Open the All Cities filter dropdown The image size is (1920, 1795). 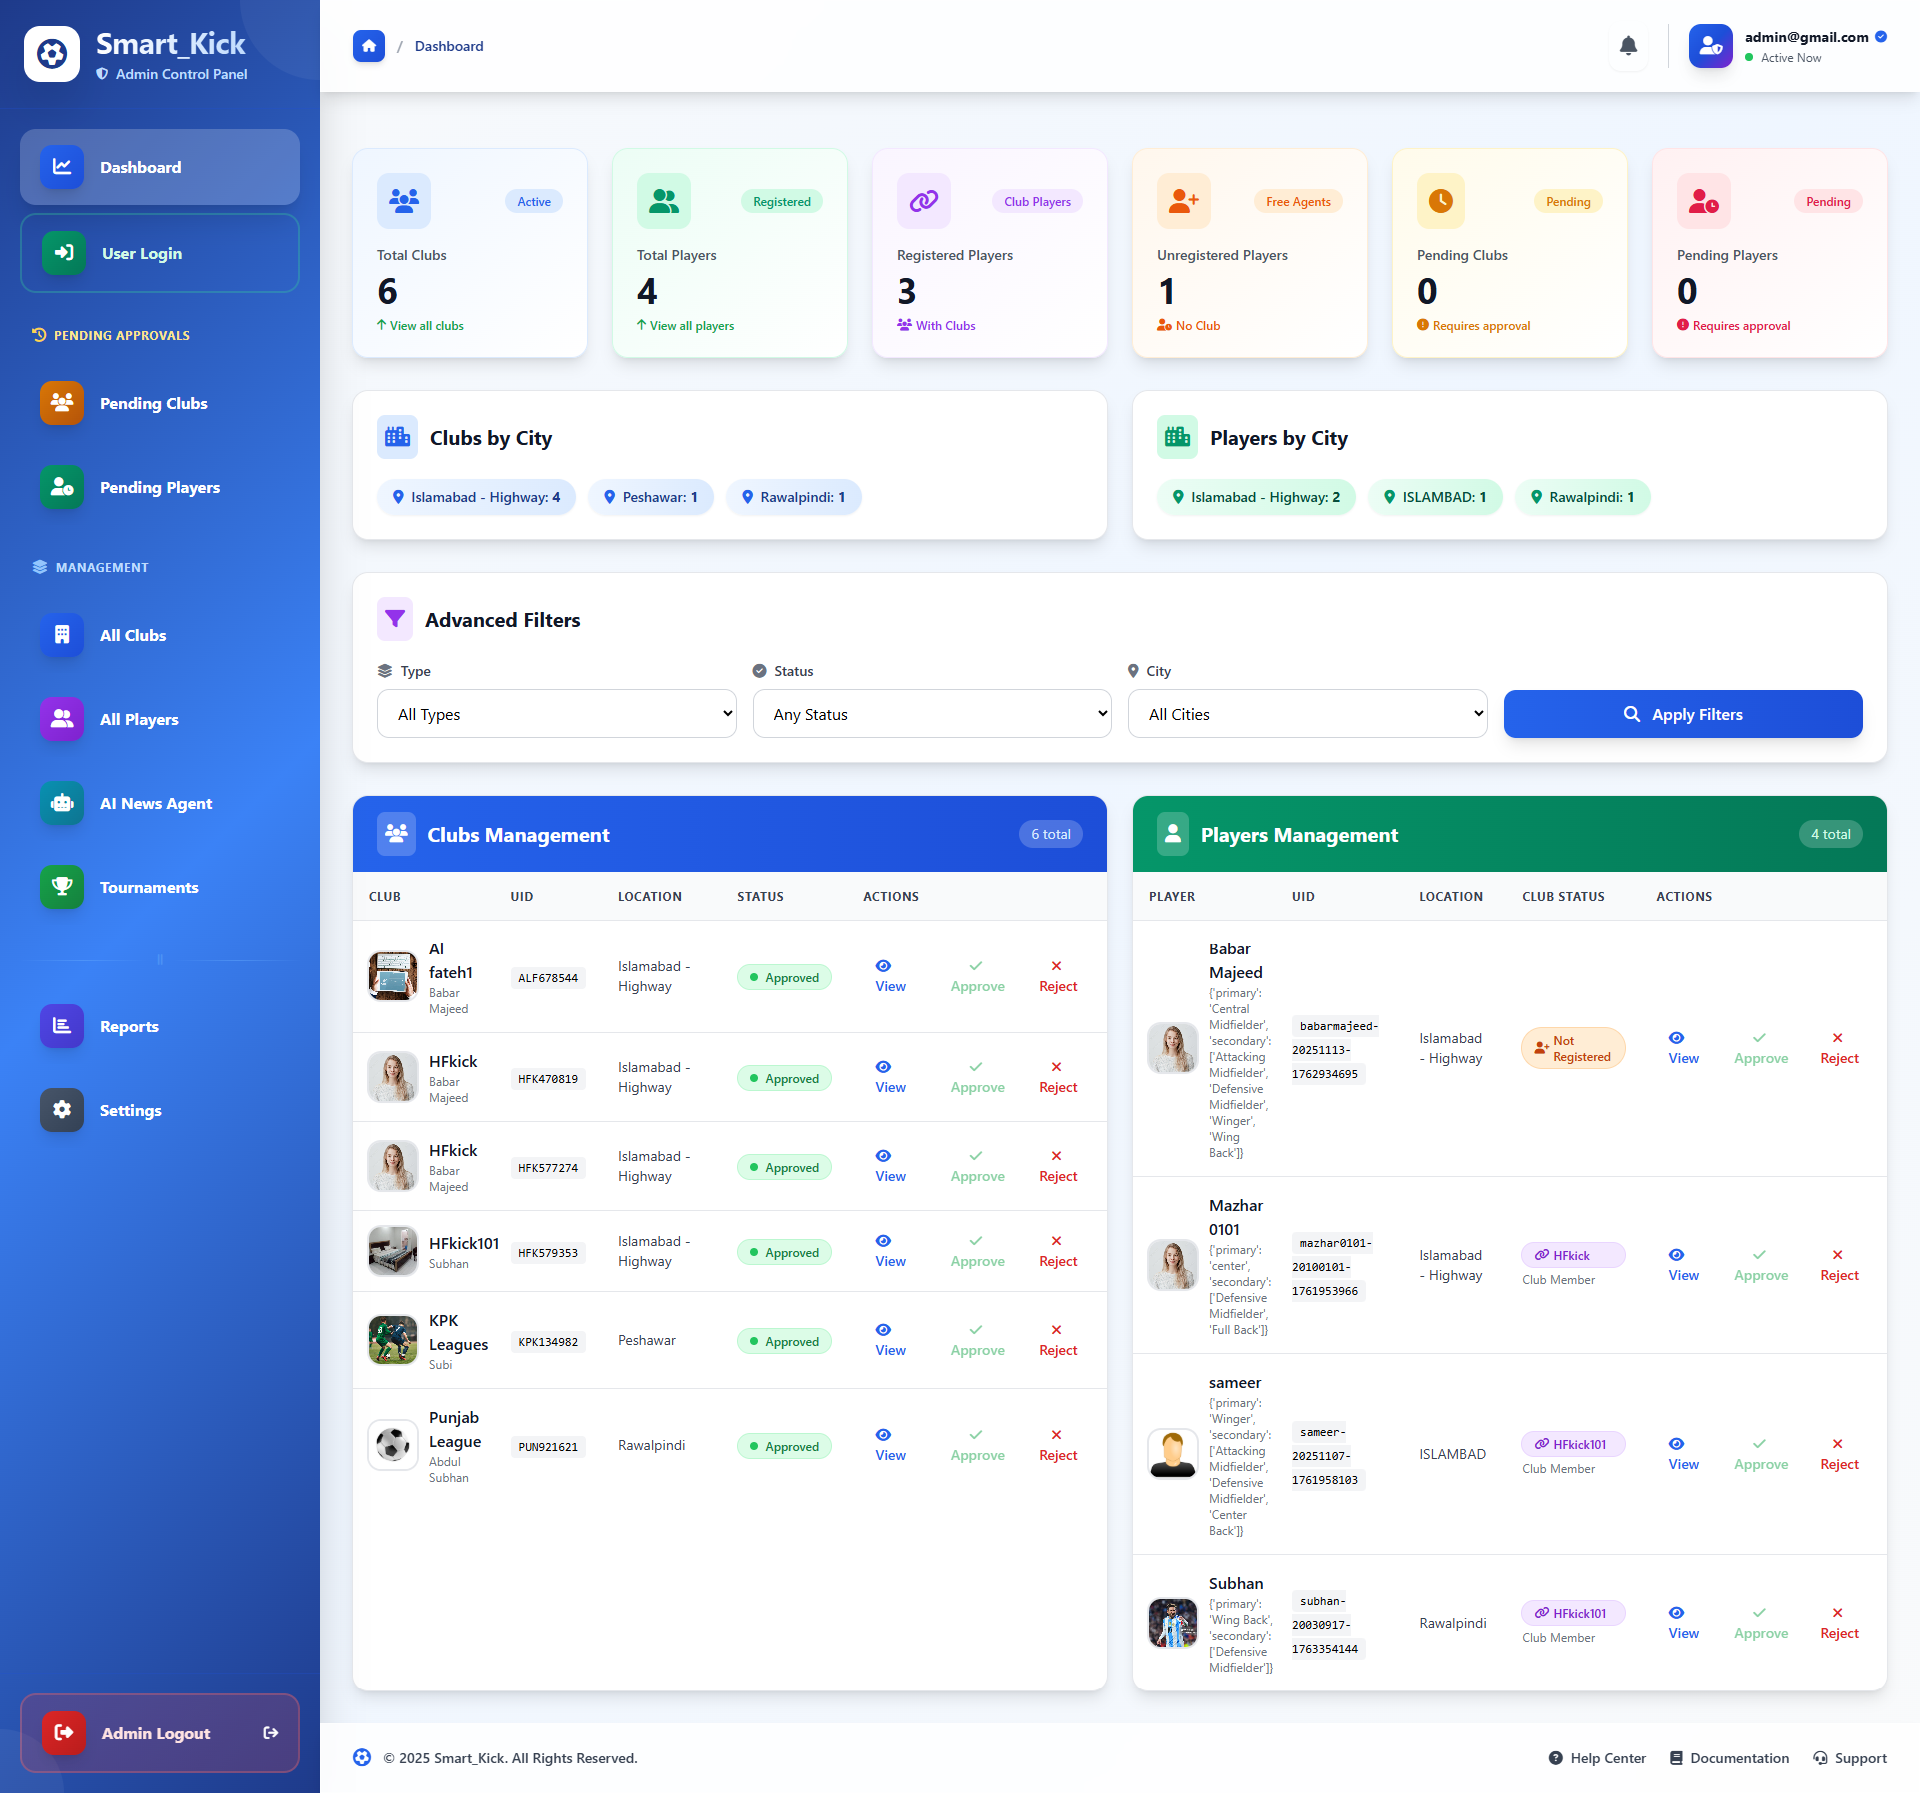click(1307, 714)
